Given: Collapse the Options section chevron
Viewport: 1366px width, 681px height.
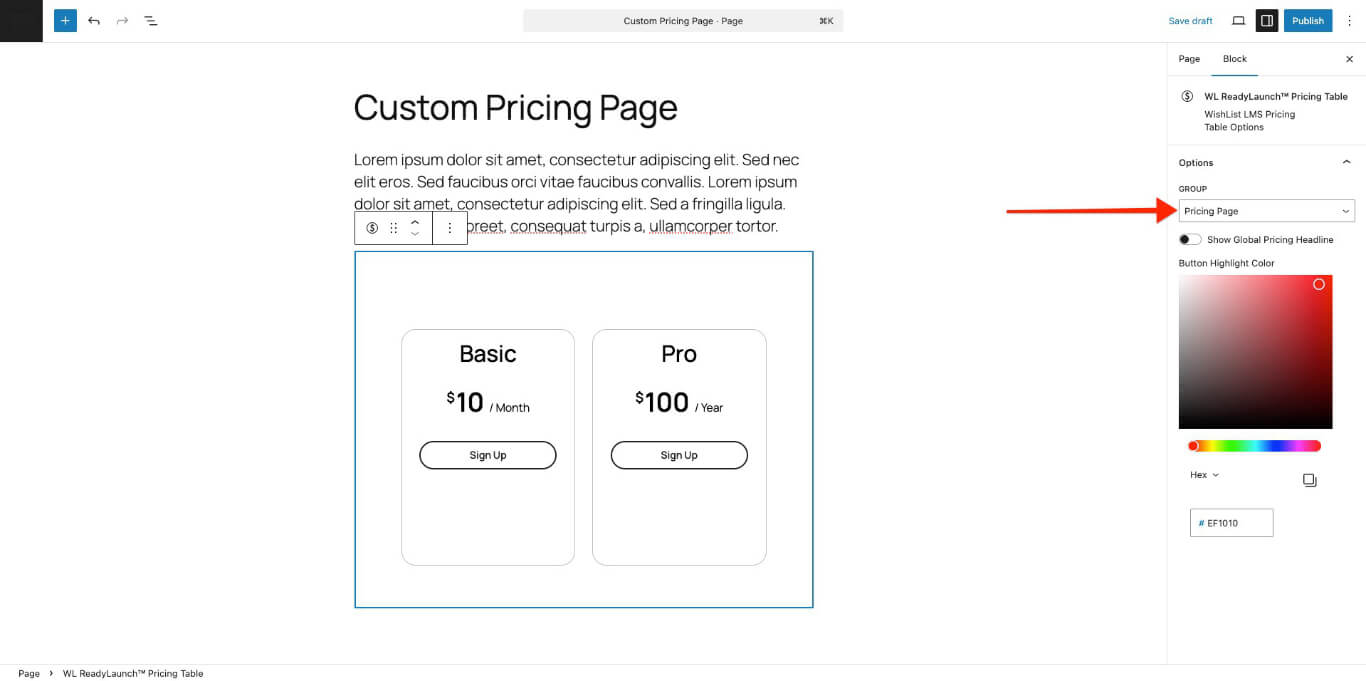Looking at the screenshot, I should [1347, 161].
